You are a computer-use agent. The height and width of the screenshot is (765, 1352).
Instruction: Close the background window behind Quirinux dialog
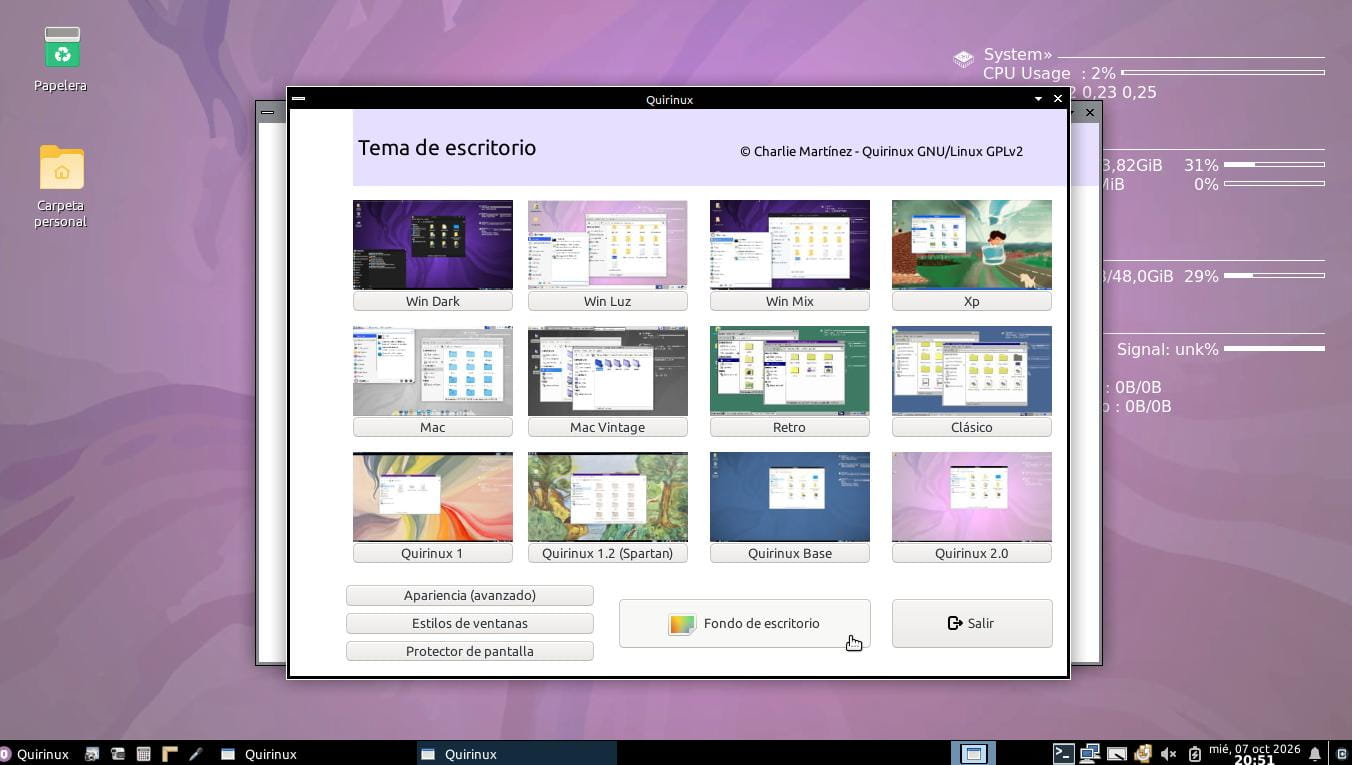pyautogui.click(x=1090, y=113)
